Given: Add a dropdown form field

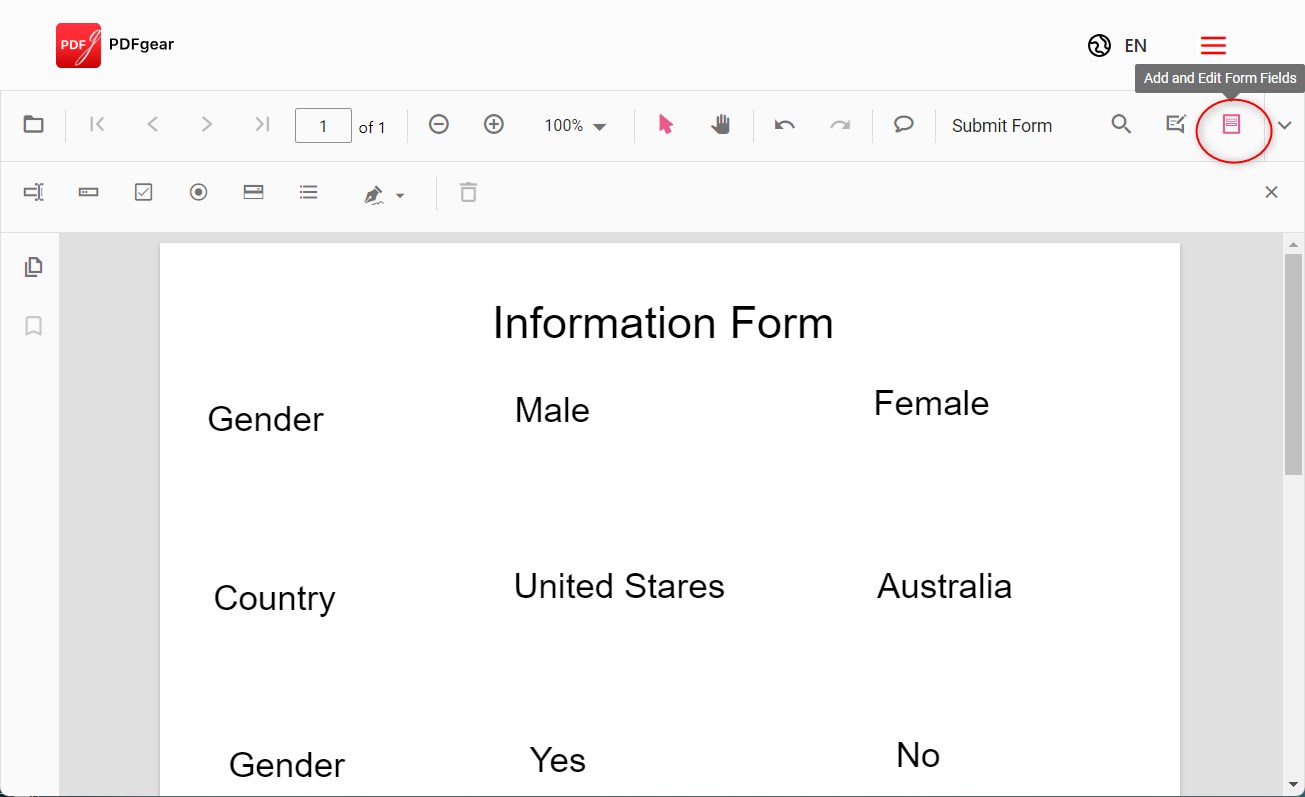Looking at the screenshot, I should click(254, 192).
